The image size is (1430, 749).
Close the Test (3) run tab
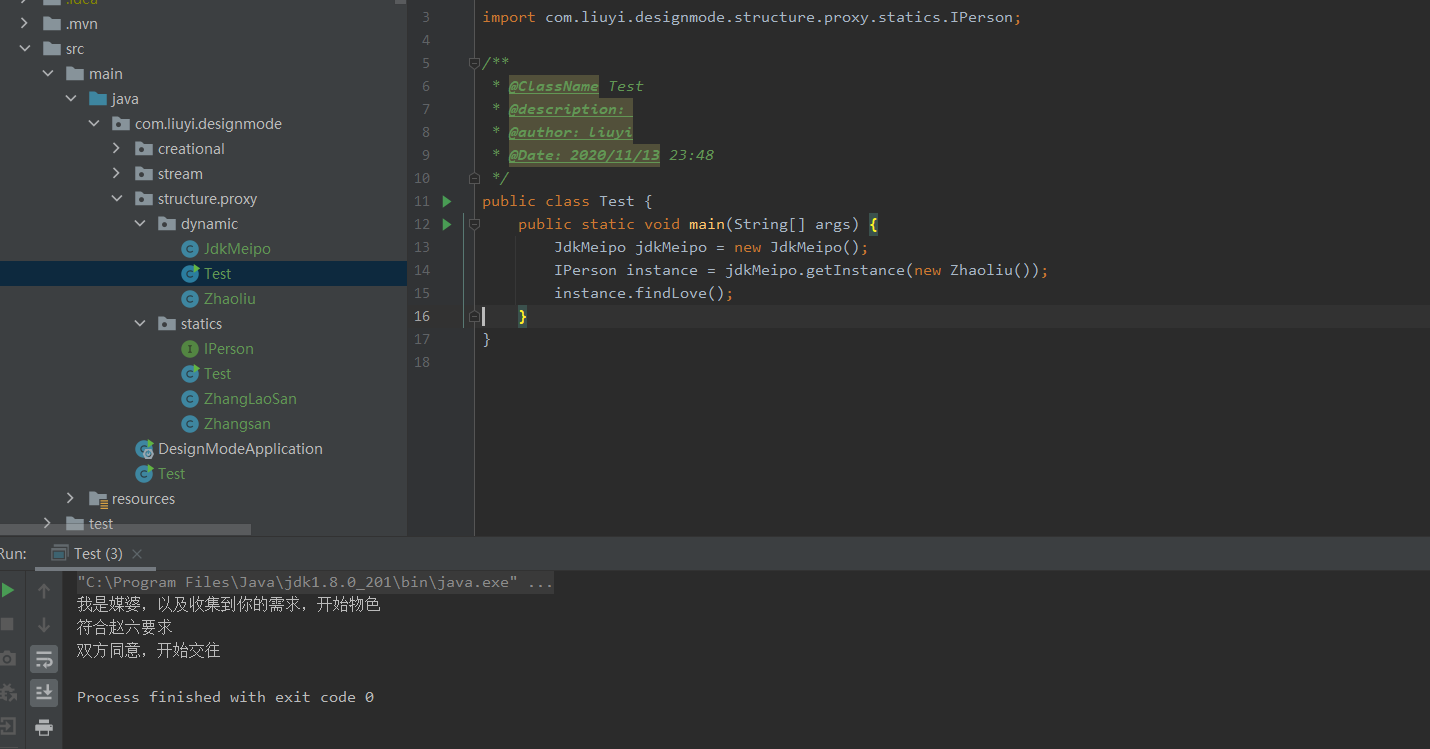(137, 554)
